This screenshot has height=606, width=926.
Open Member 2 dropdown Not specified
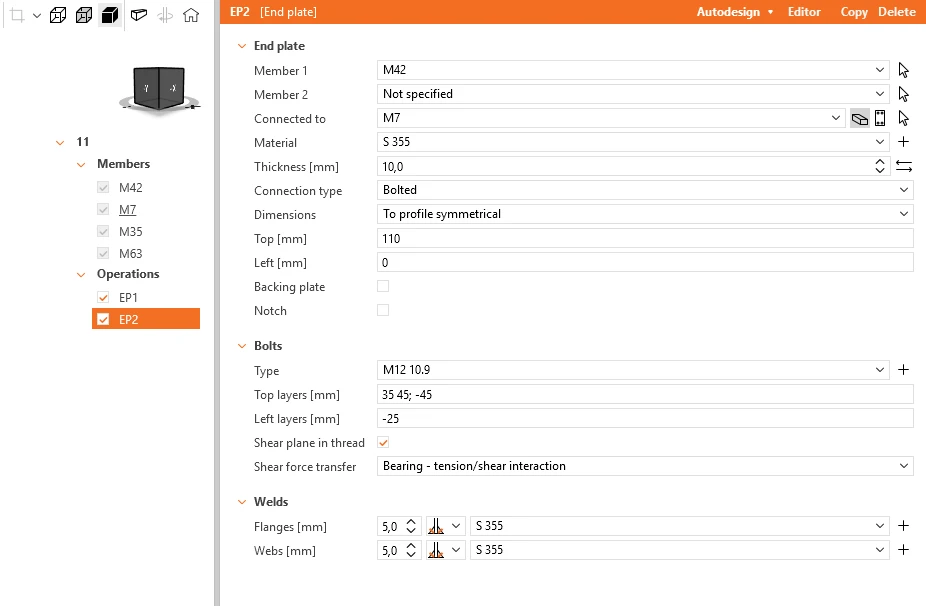632,94
